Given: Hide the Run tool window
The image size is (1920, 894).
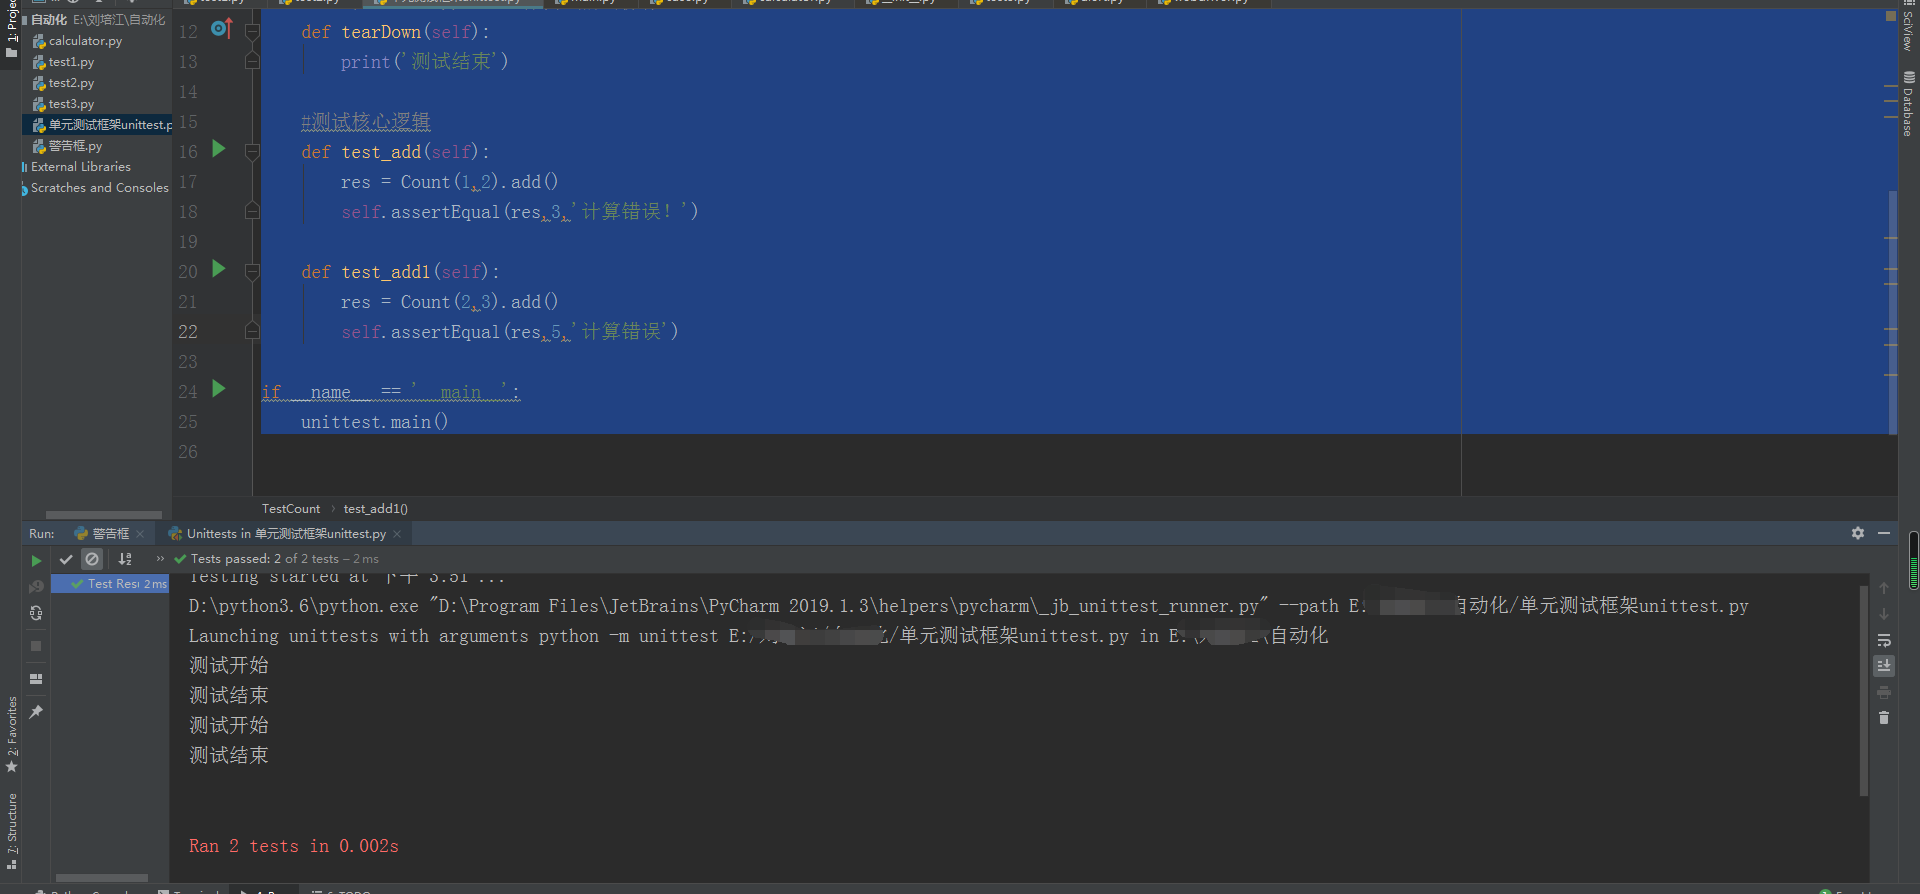Looking at the screenshot, I should tap(1884, 533).
